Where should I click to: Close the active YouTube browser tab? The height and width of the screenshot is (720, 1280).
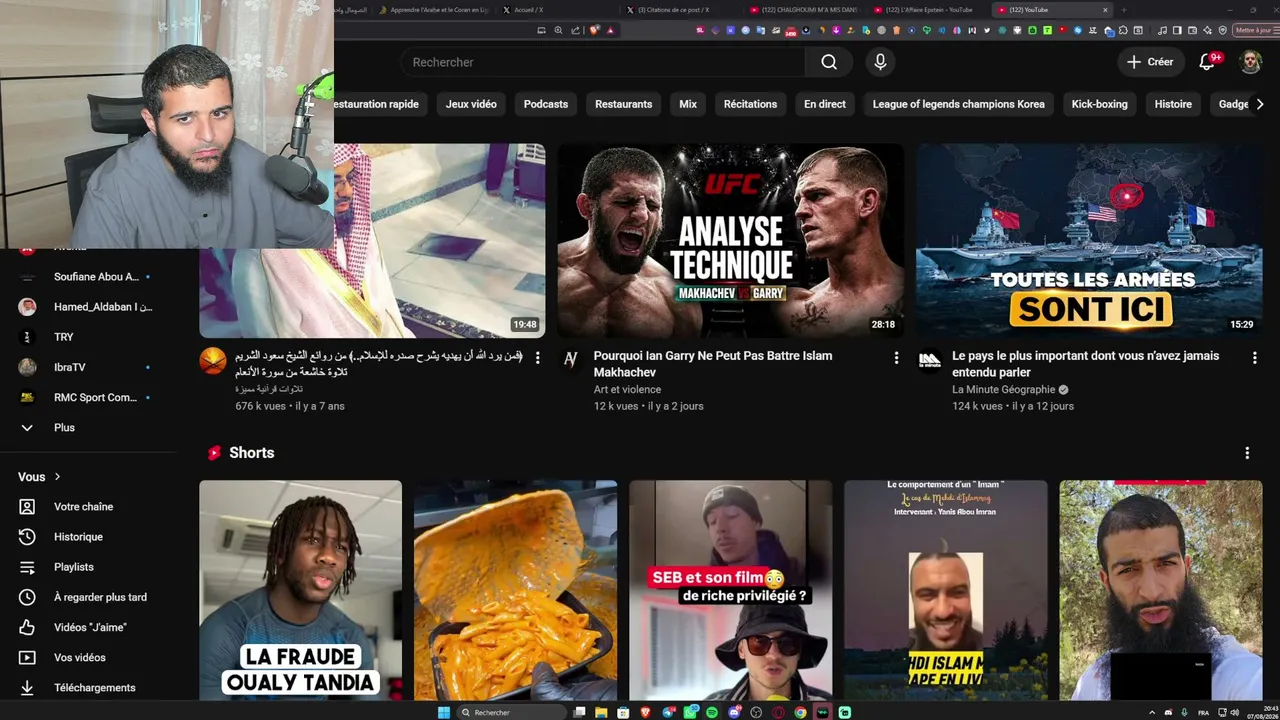coord(1105,10)
